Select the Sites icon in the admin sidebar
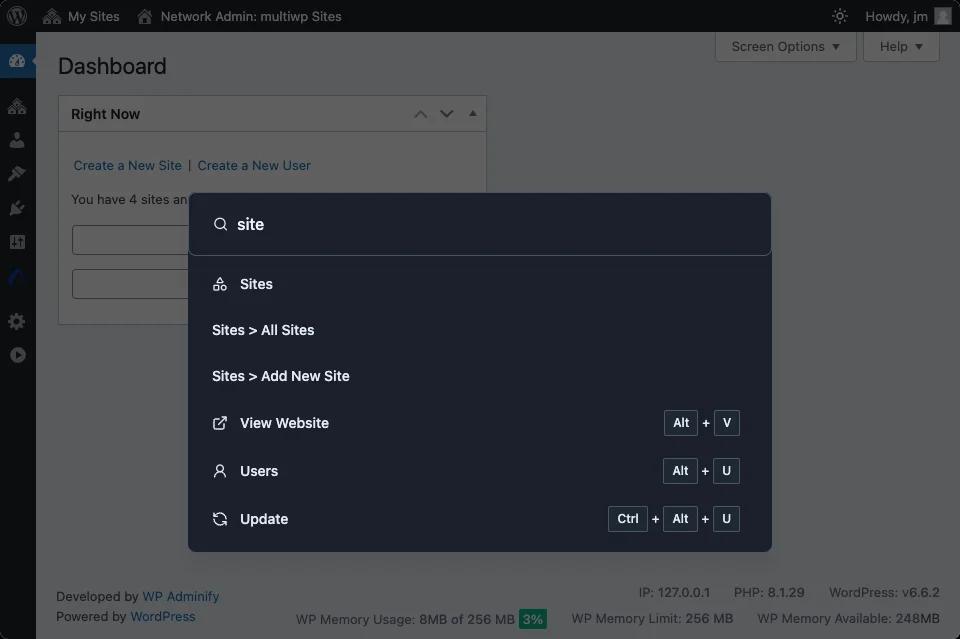 17,106
